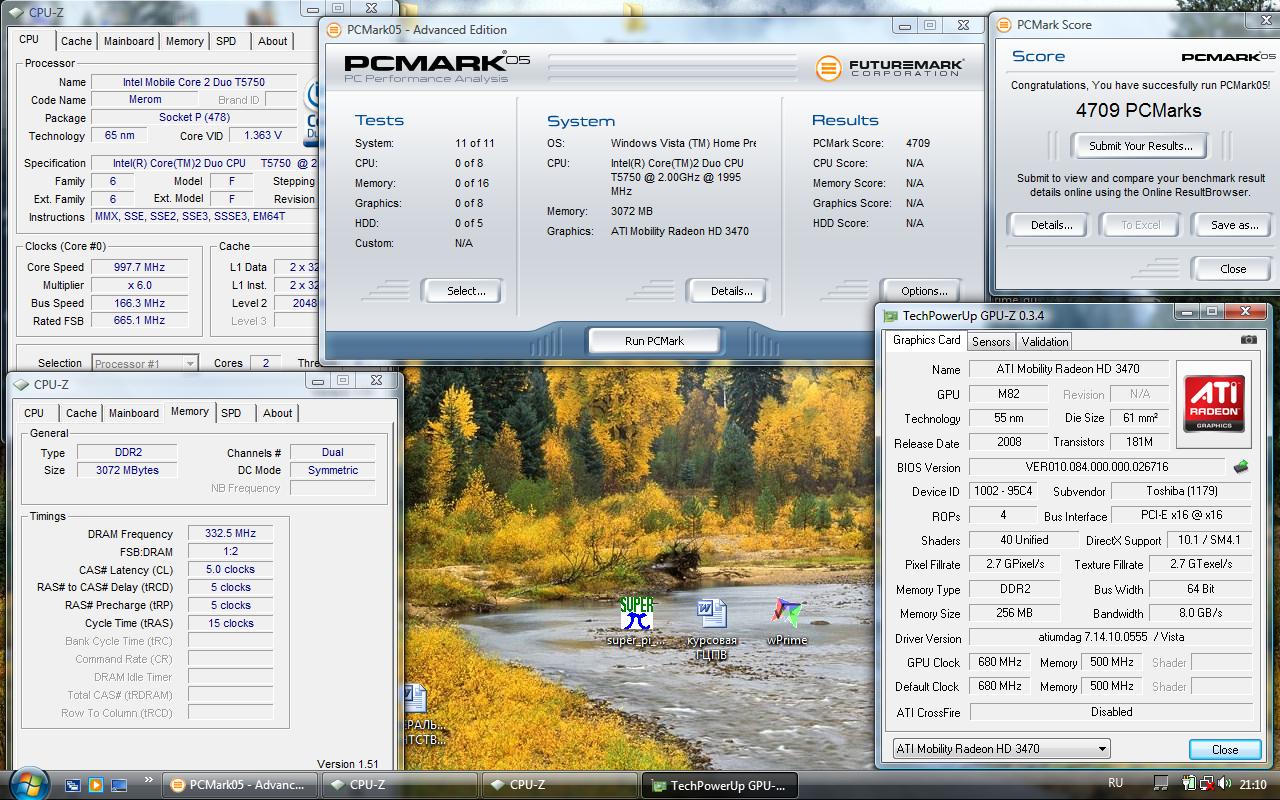Image resolution: width=1280 pixels, height=800 pixels.
Task: Click the Futuremark Corporation logo
Action: coord(890,68)
